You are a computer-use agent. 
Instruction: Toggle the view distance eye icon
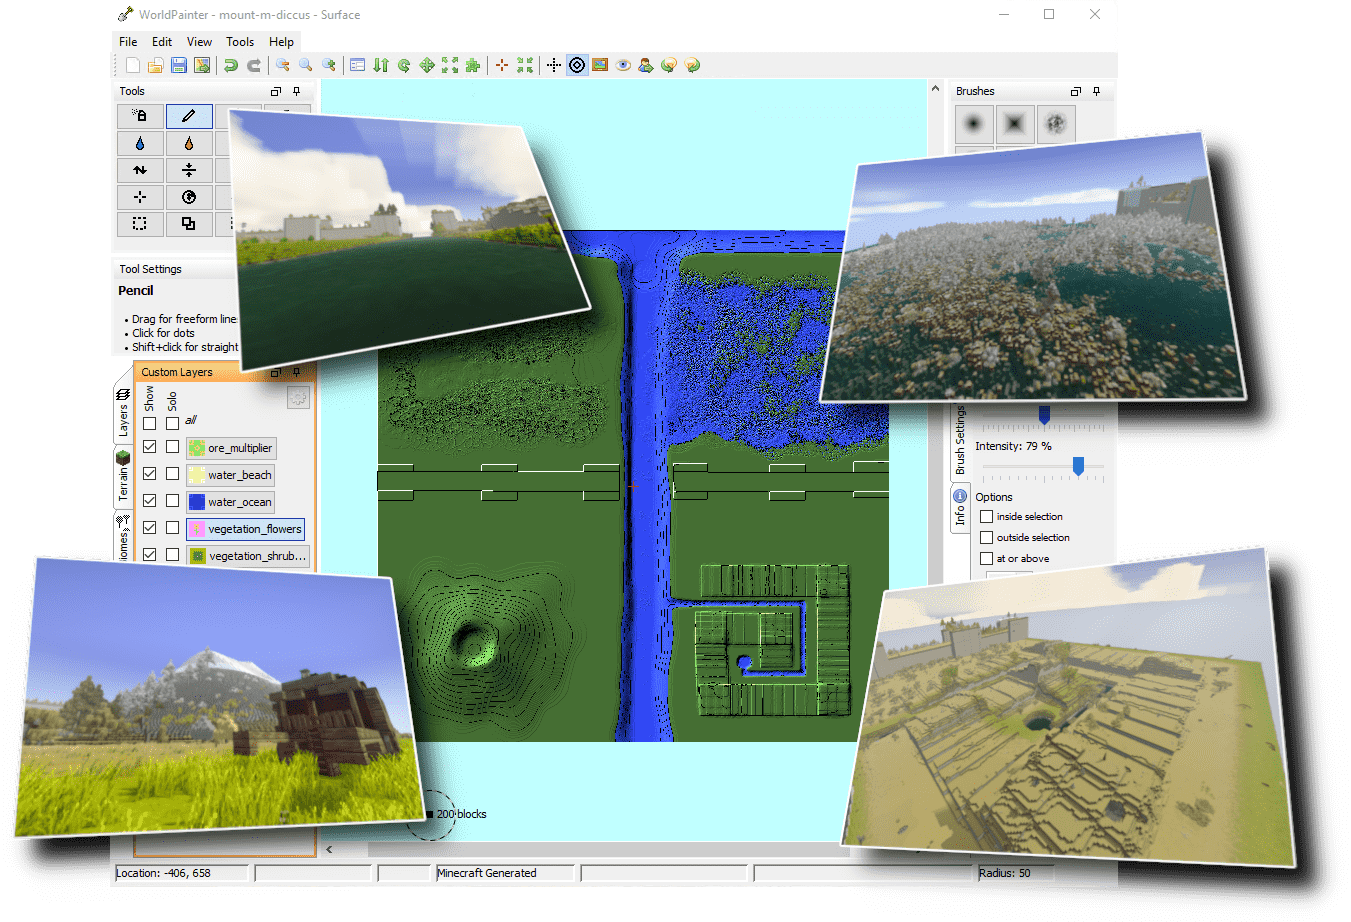coord(623,65)
